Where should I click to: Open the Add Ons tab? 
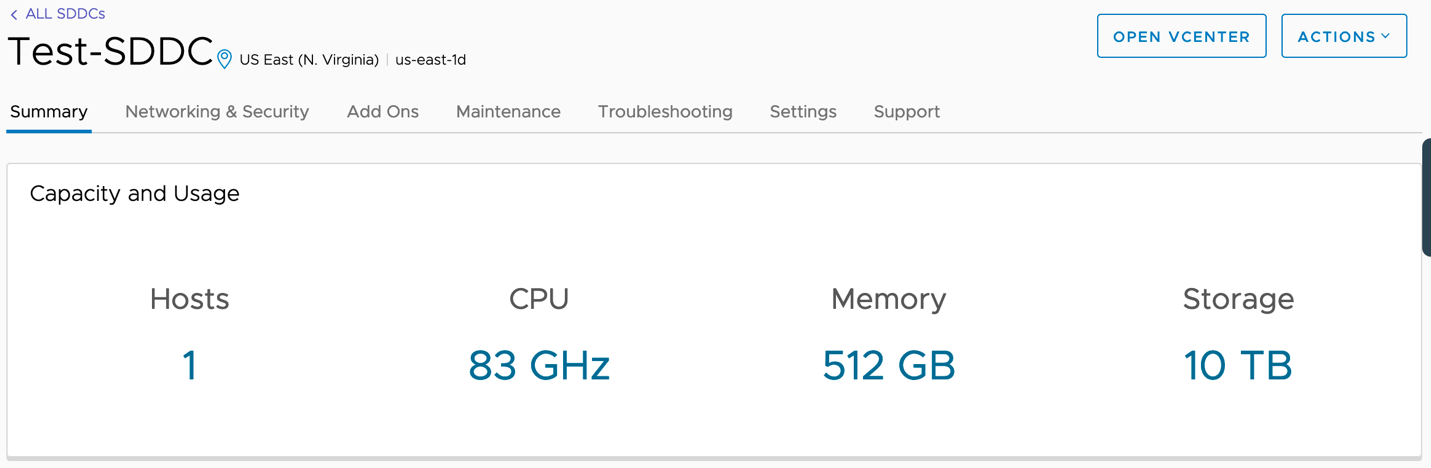coord(383,112)
